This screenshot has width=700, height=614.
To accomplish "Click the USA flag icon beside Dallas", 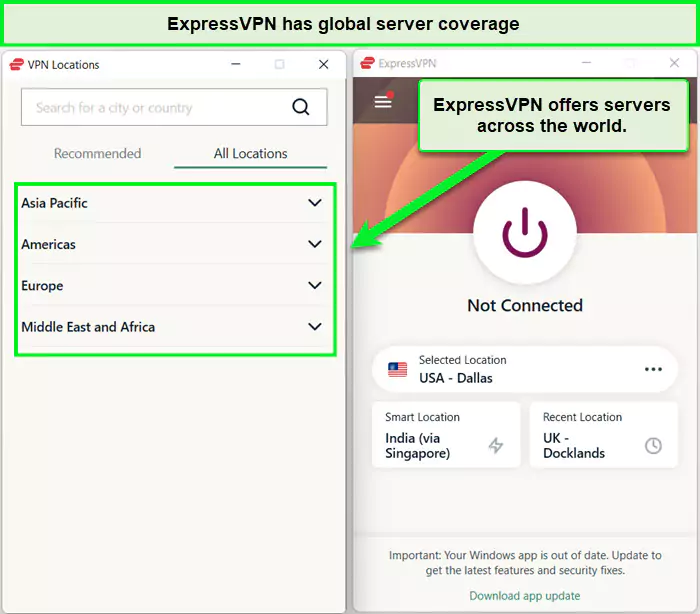I will tap(397, 370).
